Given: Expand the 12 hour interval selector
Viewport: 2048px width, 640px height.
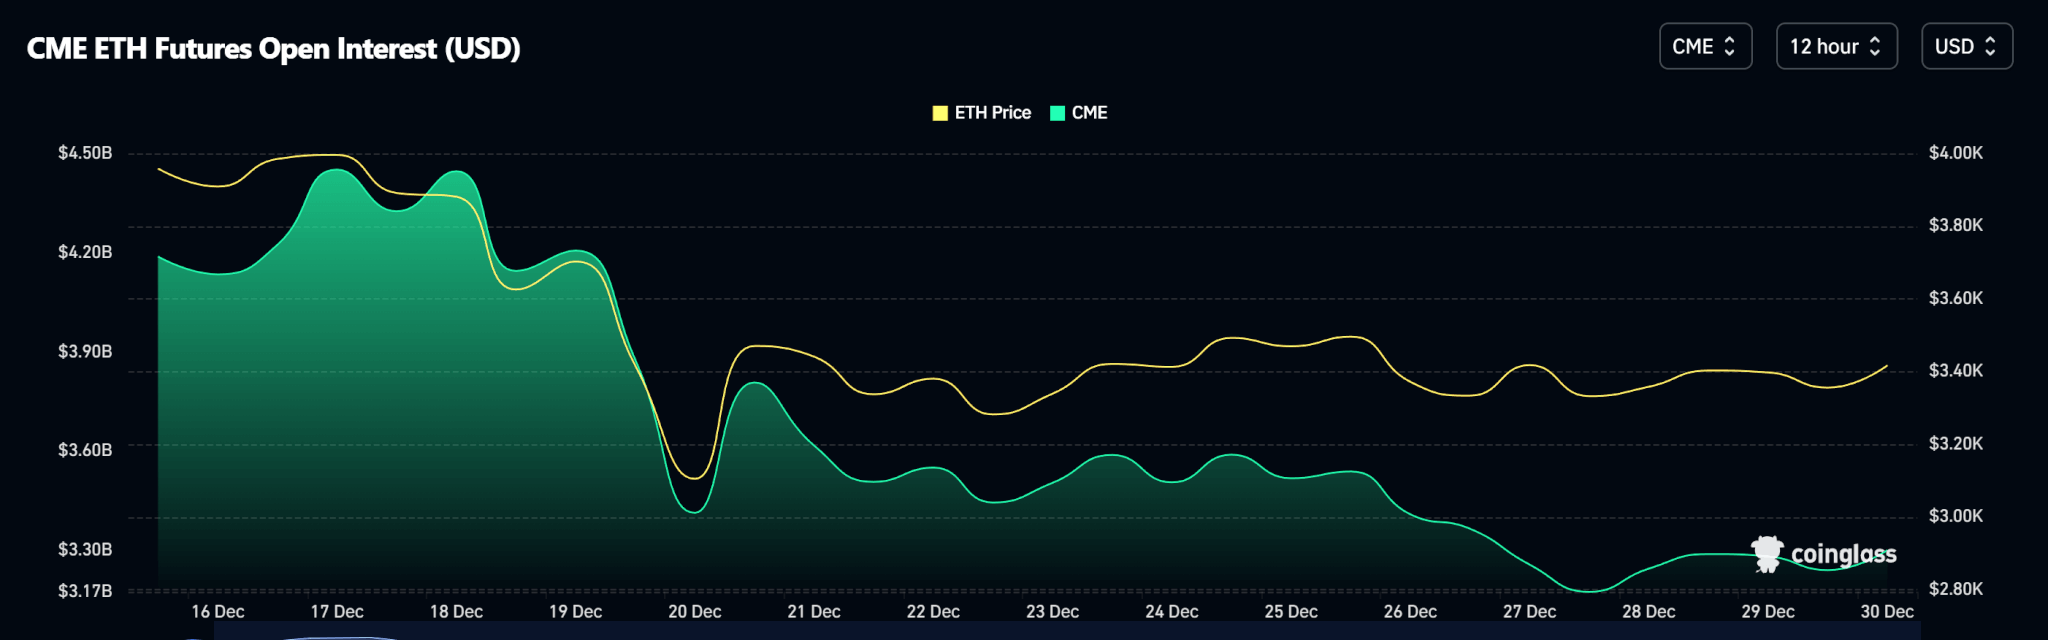Looking at the screenshot, I should pos(1835,47).
